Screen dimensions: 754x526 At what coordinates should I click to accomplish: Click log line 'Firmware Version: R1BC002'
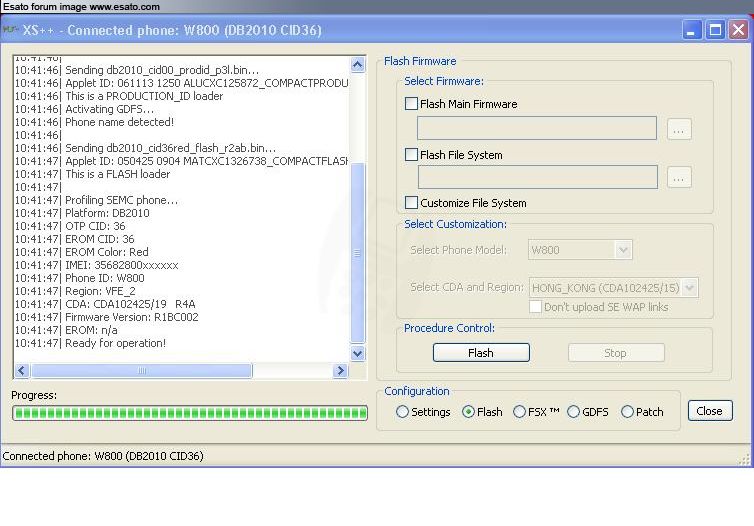[x=132, y=317]
